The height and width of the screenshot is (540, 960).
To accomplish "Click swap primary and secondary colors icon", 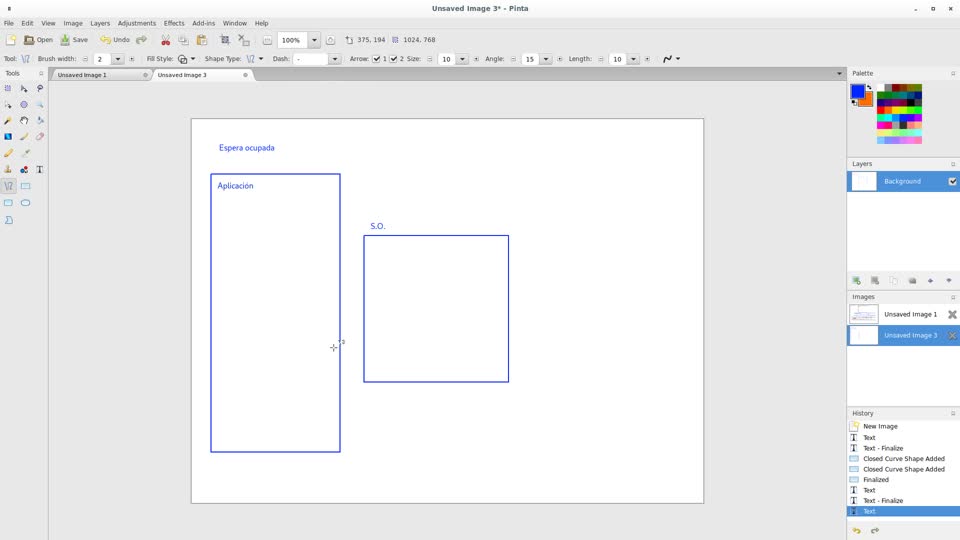I will [869, 87].
